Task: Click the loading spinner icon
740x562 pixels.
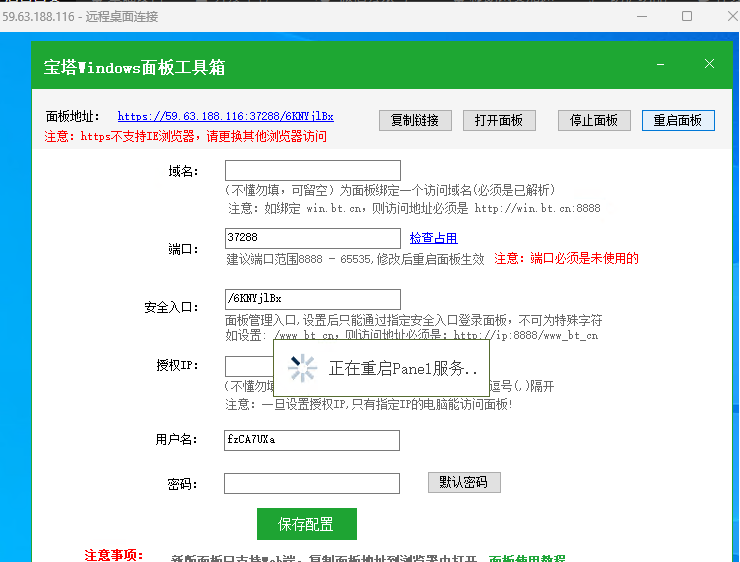Action: tap(302, 368)
